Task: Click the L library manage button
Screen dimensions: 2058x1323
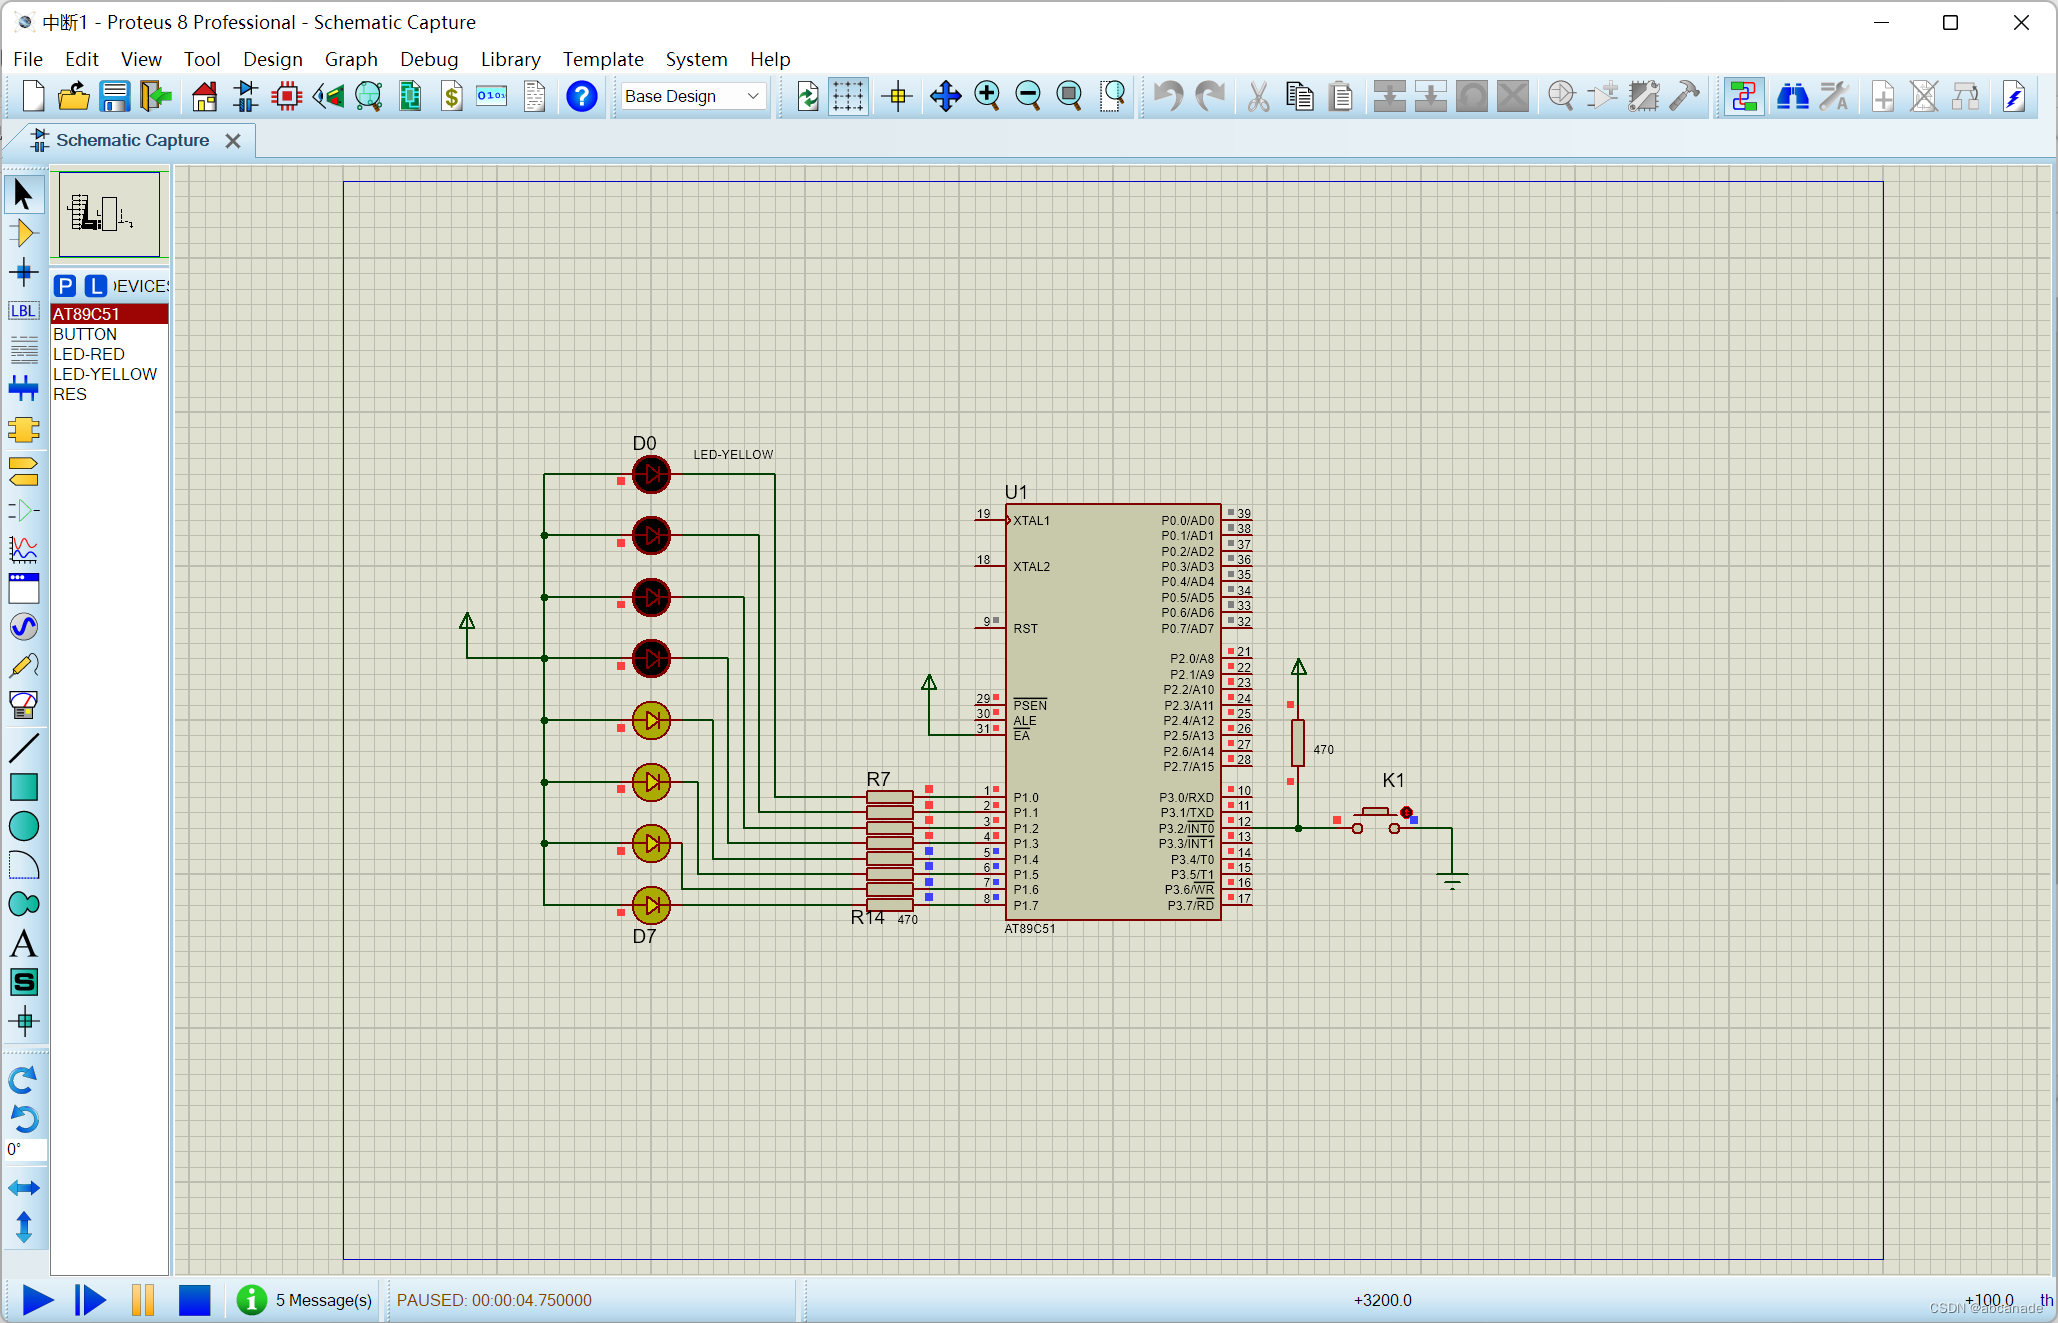Action: pos(95,286)
